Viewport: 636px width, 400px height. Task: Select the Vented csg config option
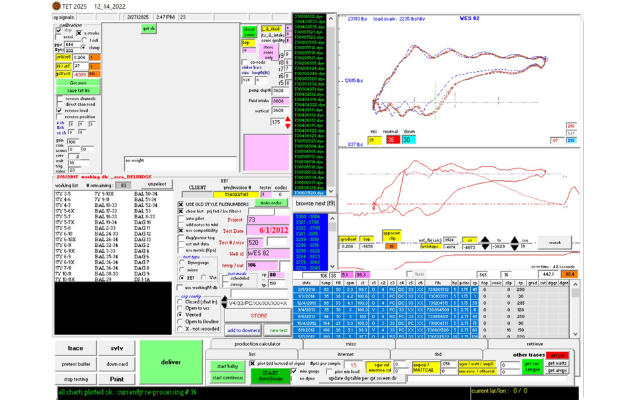pyautogui.click(x=180, y=315)
